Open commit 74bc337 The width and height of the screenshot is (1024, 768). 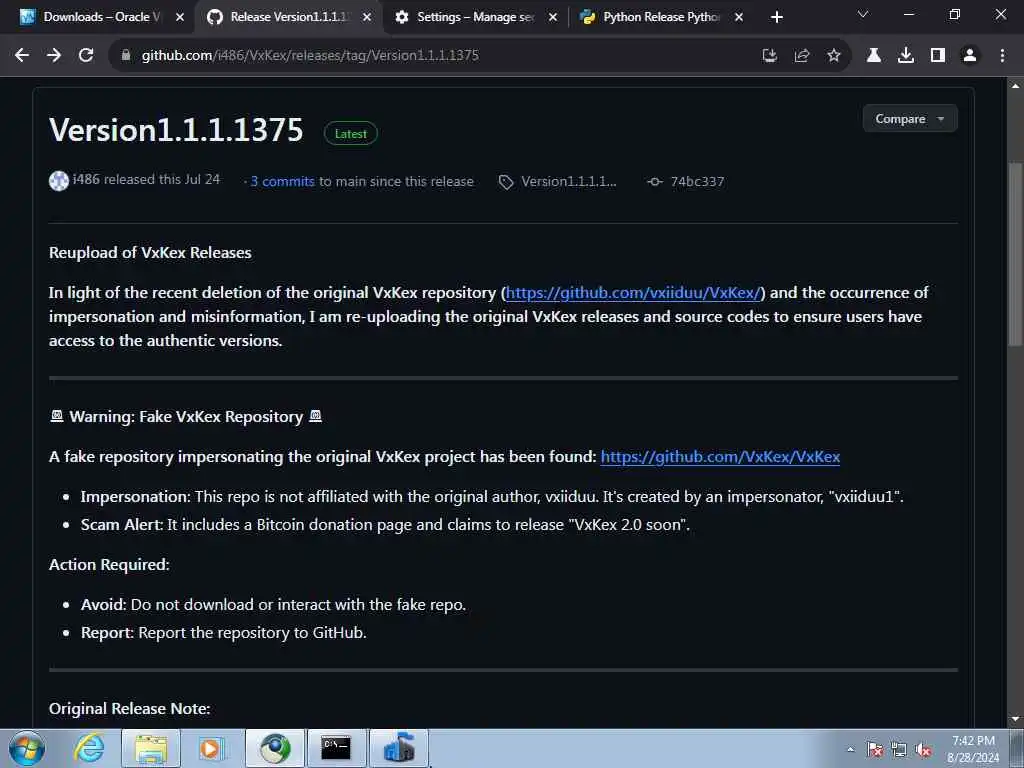click(697, 182)
